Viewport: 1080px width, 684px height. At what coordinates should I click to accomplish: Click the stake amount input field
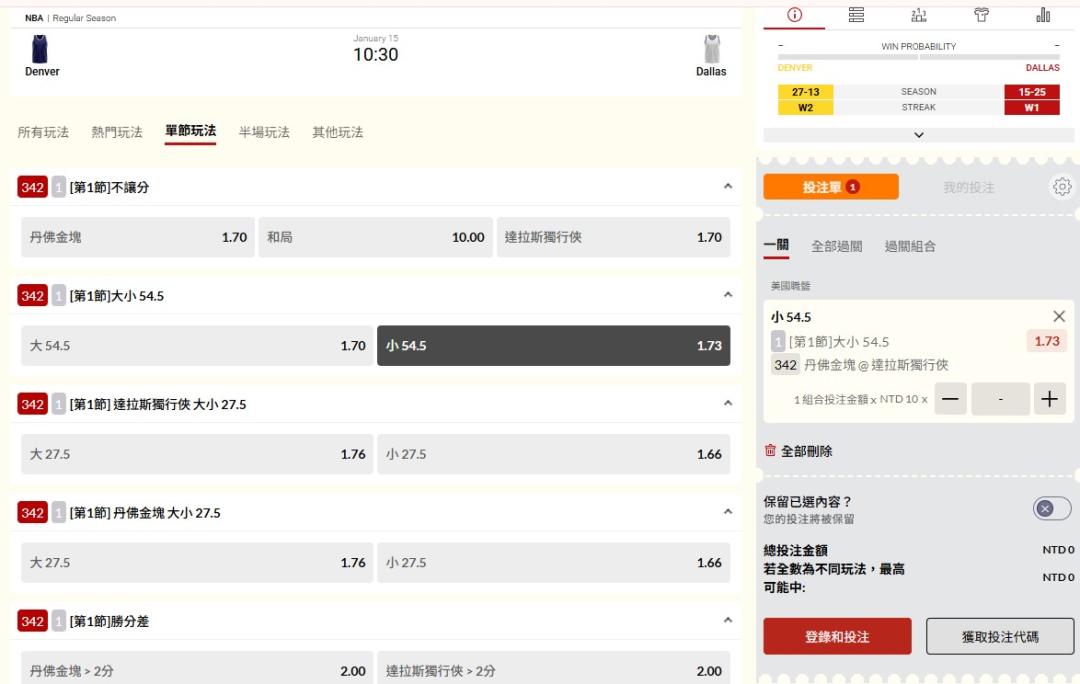1000,399
